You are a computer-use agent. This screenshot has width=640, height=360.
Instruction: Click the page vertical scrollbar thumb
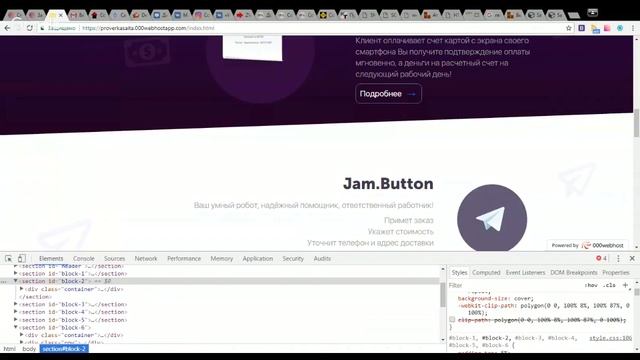[636, 122]
